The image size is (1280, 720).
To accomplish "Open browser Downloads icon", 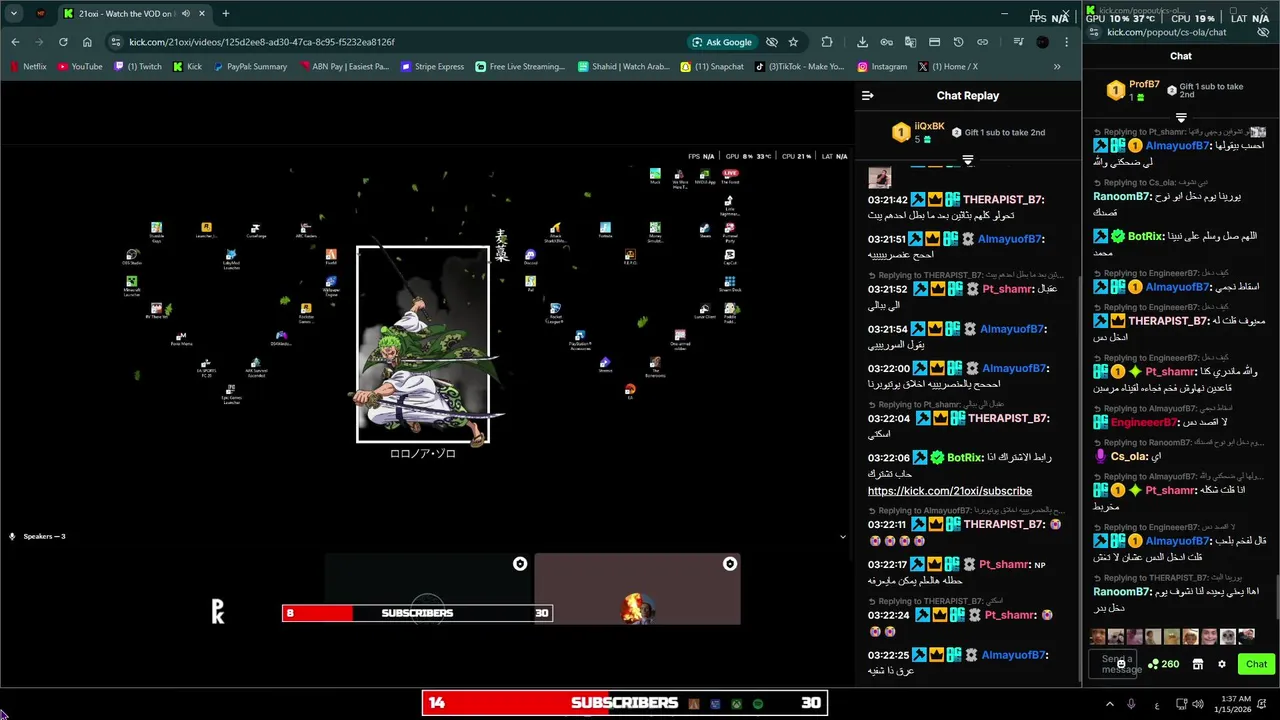I will coord(862,42).
